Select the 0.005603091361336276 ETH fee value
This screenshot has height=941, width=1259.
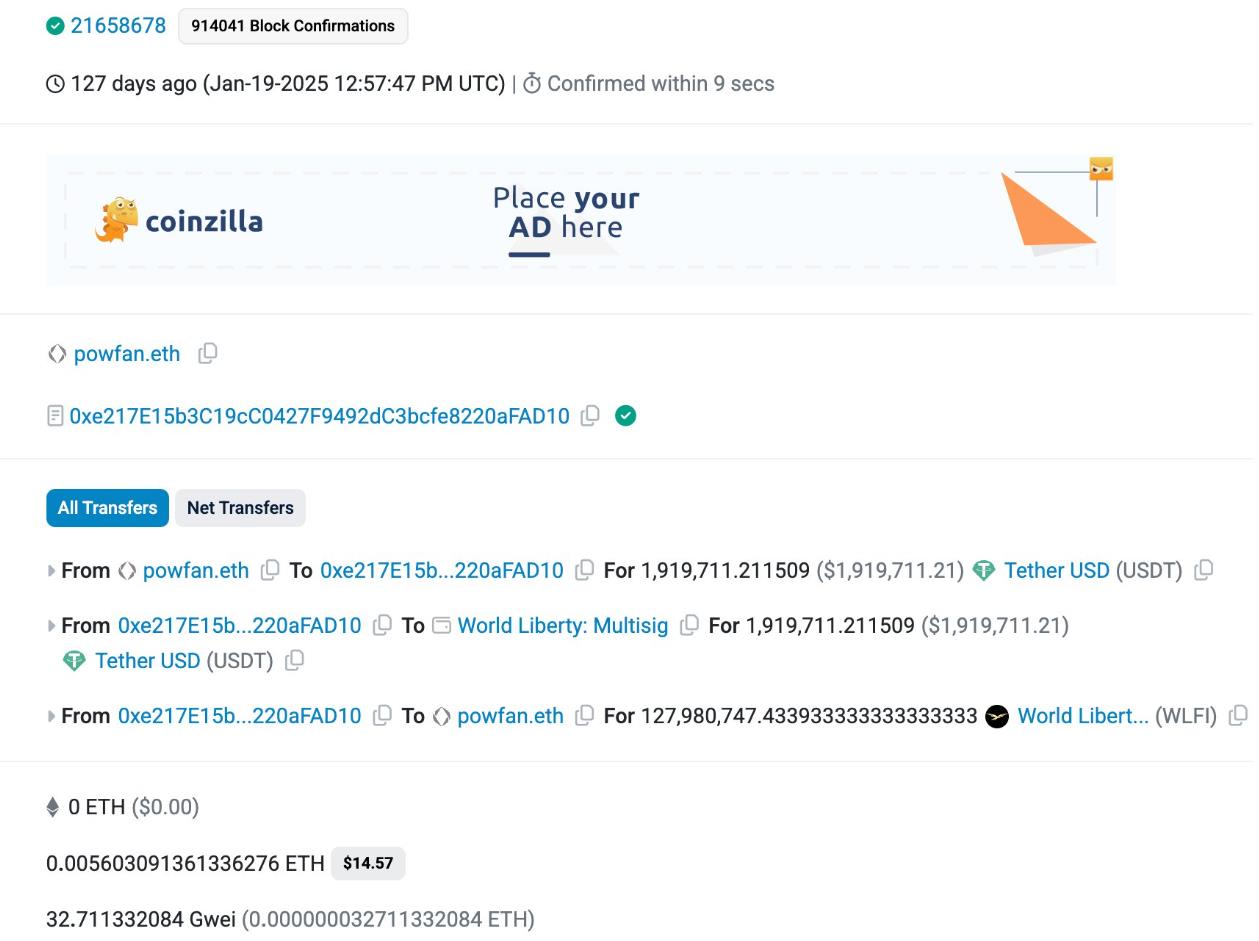click(185, 863)
